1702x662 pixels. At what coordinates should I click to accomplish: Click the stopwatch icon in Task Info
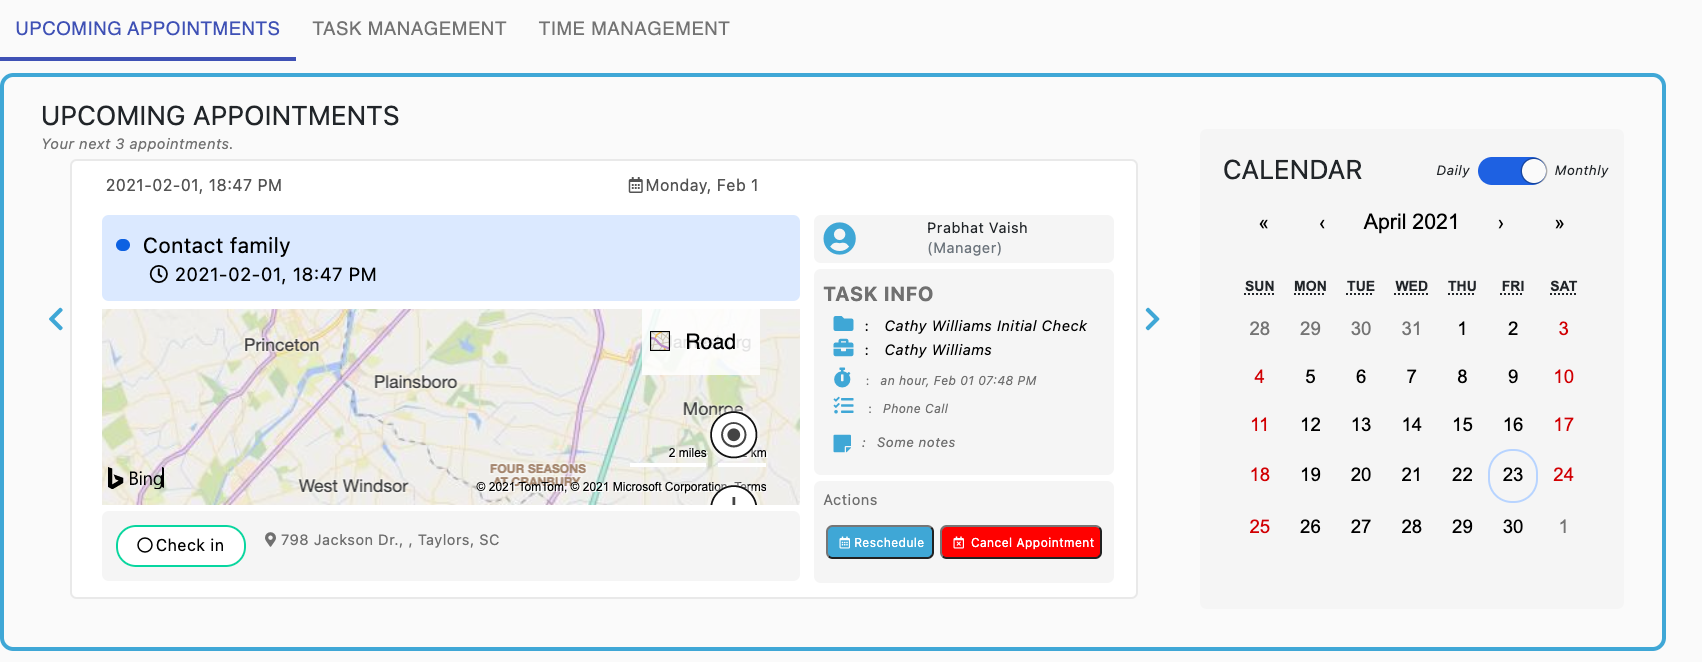click(x=842, y=378)
